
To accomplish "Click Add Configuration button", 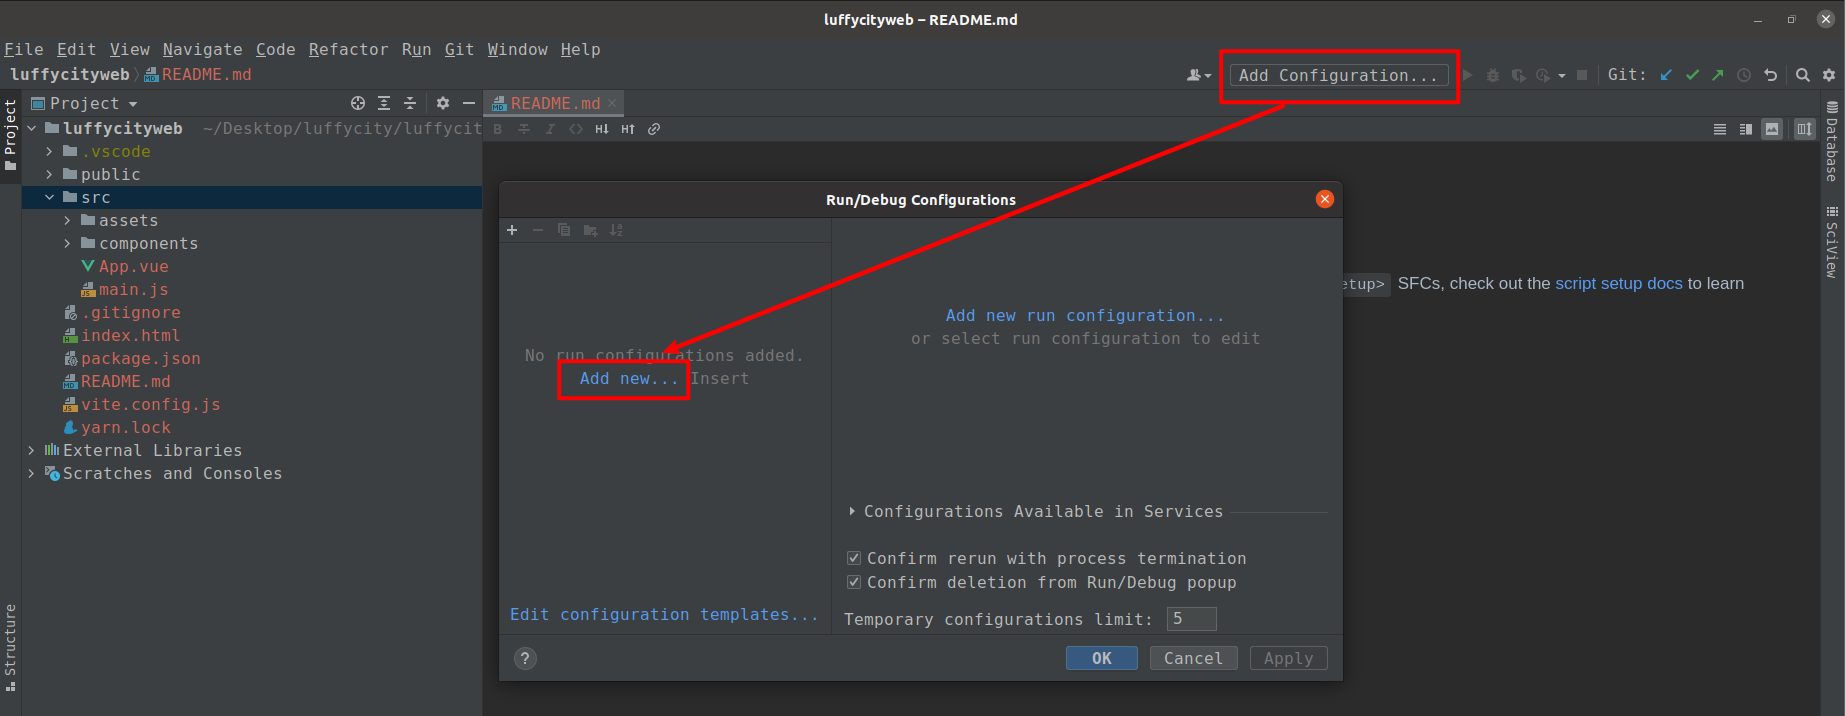I will (1338, 75).
